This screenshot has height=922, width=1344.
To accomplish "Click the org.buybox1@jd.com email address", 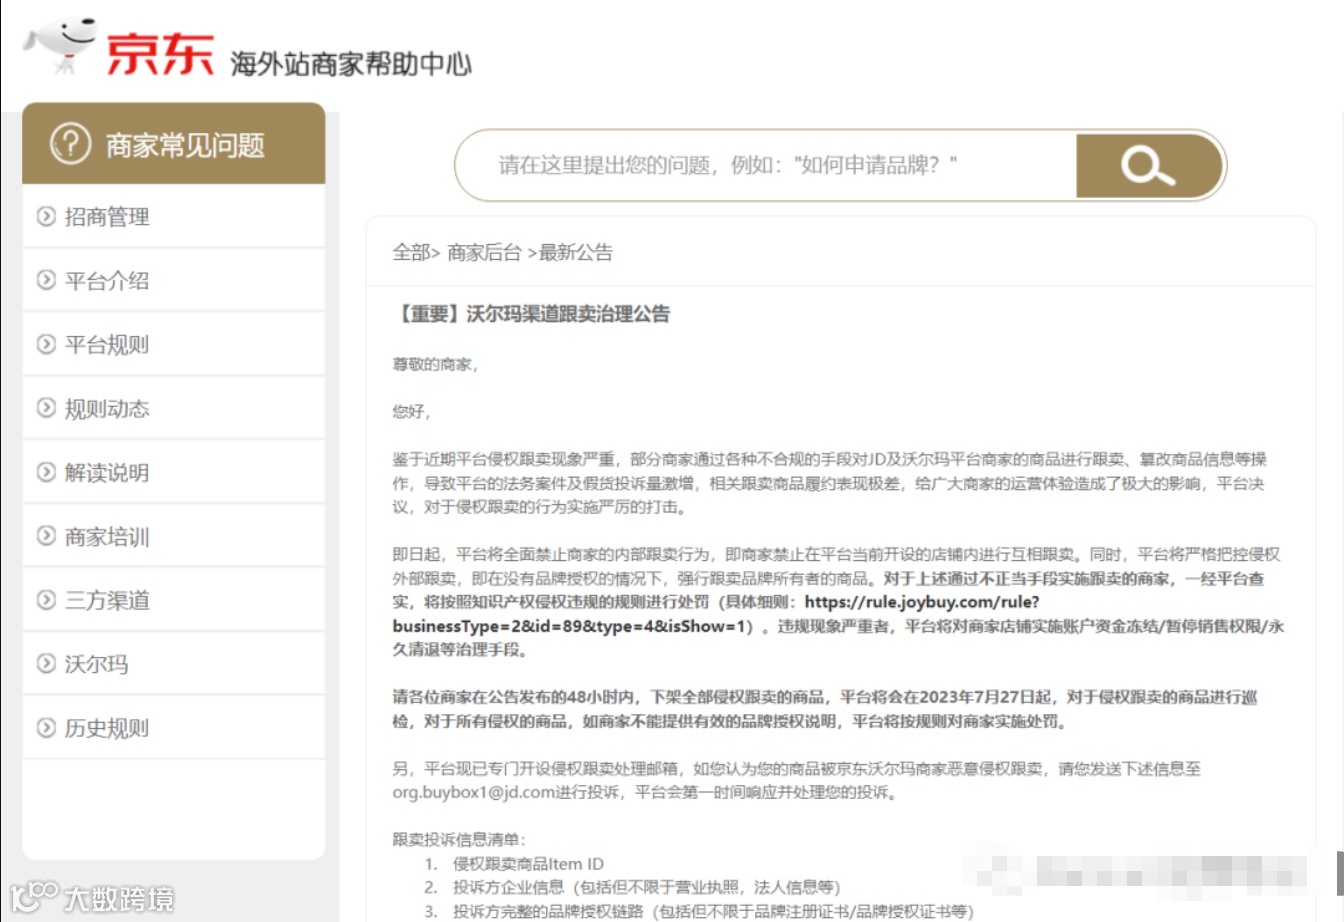I will (473, 792).
